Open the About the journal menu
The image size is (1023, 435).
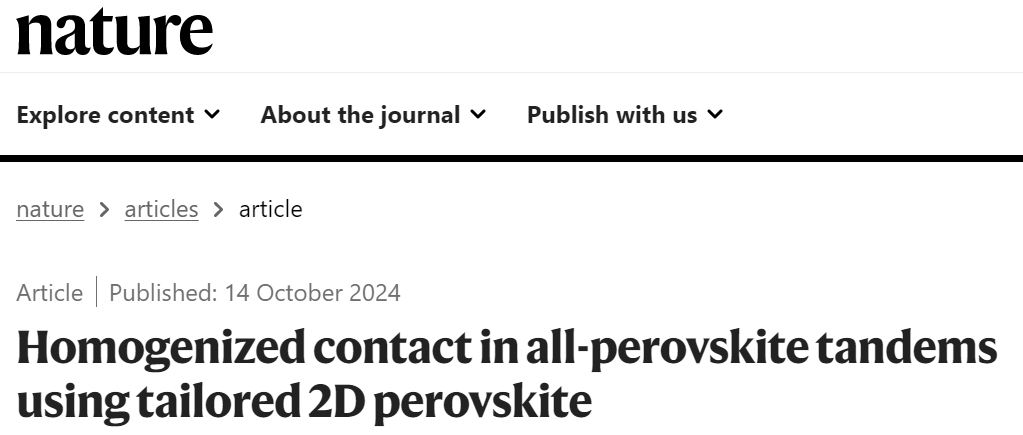(360, 115)
